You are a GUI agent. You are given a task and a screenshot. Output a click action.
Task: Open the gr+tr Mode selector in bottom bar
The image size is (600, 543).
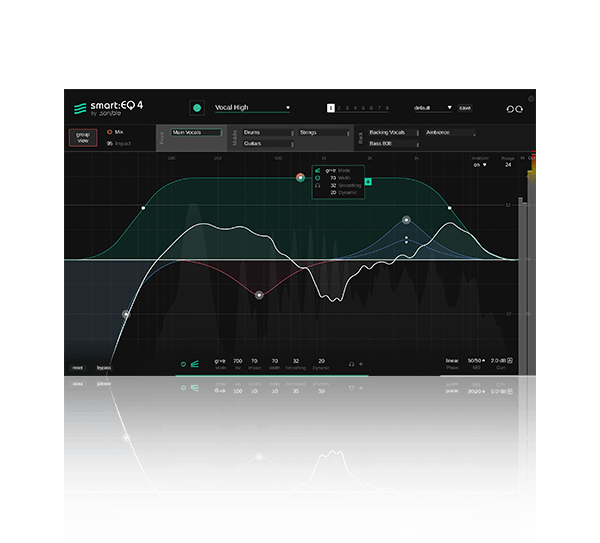[x=220, y=361]
